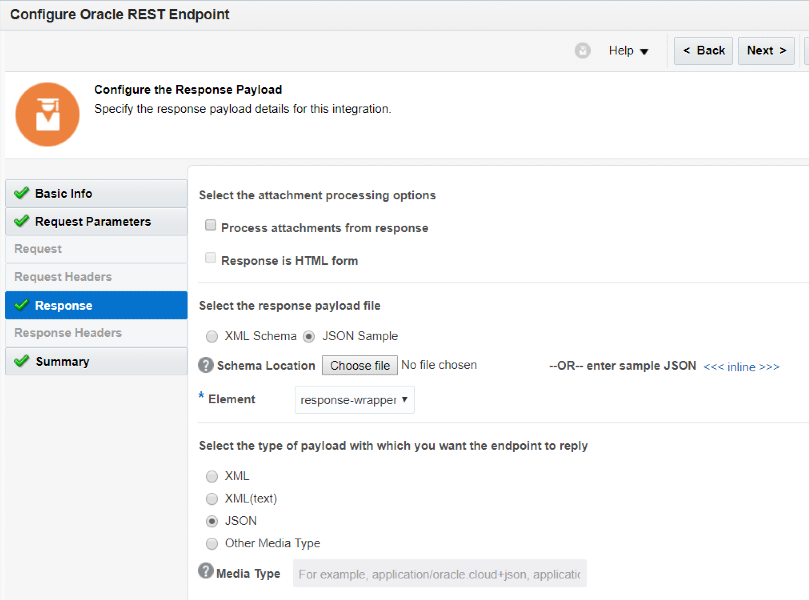Expand the Help dropdown menu
Image resolution: width=809 pixels, height=600 pixels.
click(x=629, y=51)
